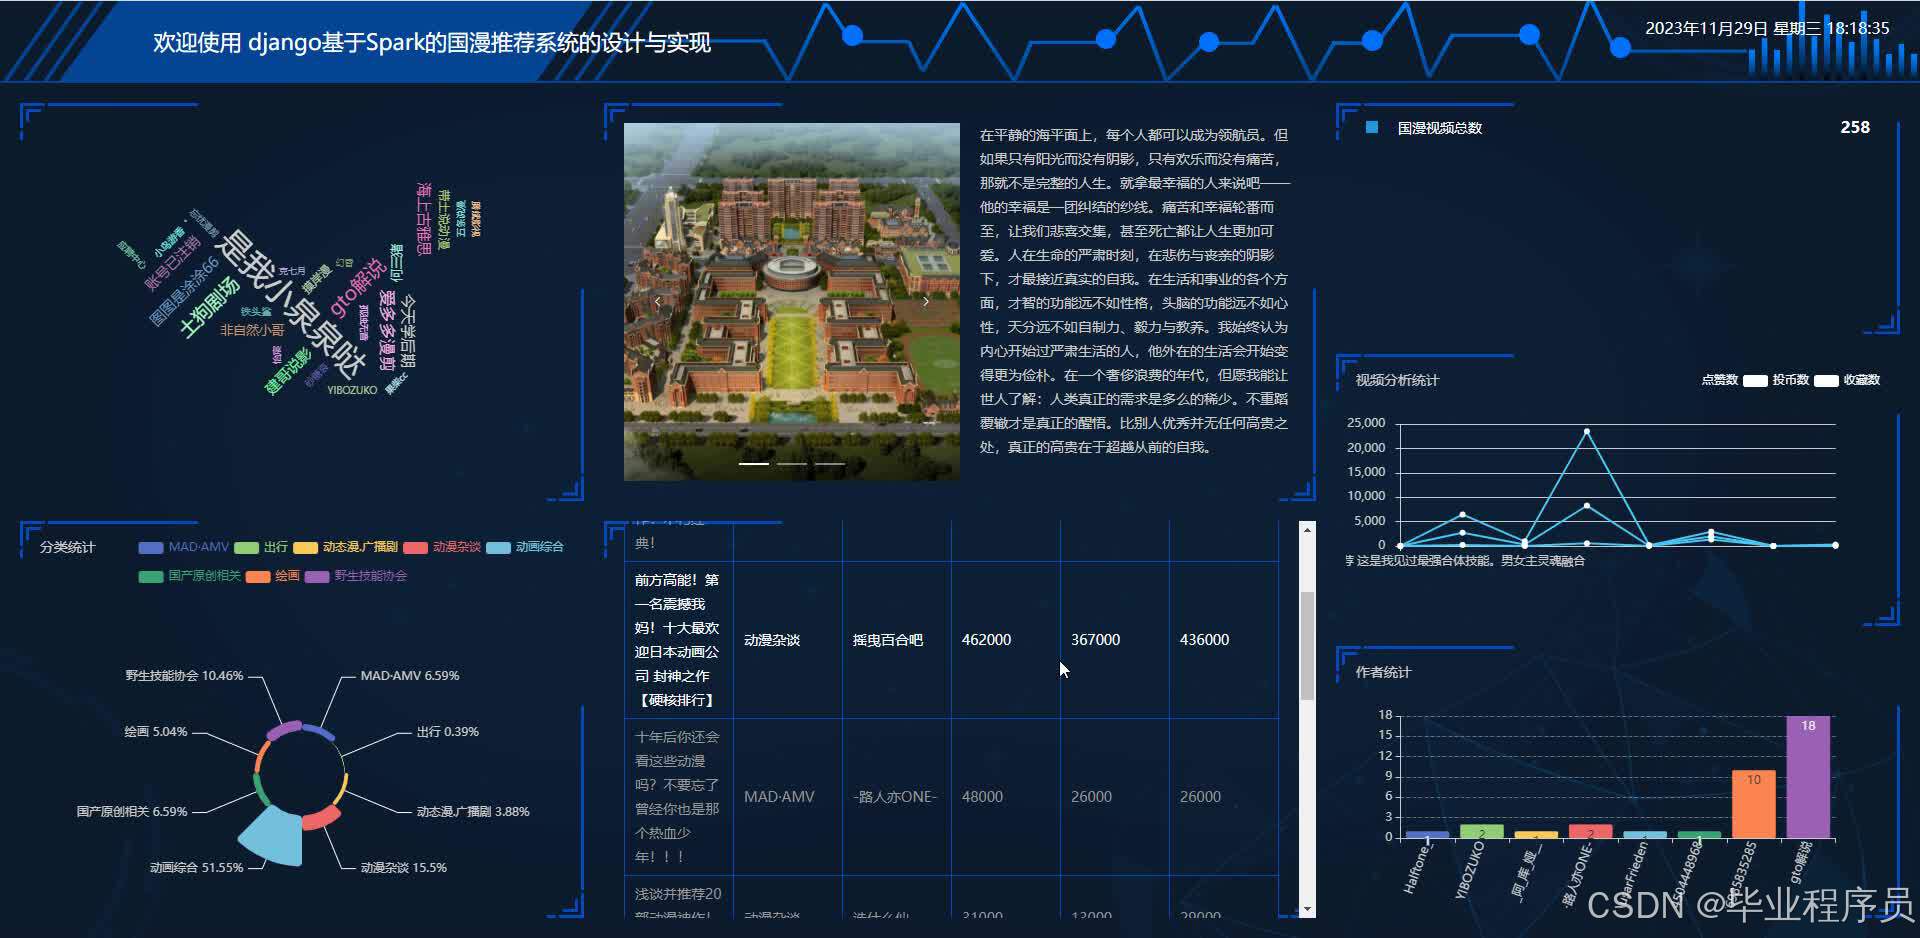Click the 出行 0.39% pie label

coord(448,732)
